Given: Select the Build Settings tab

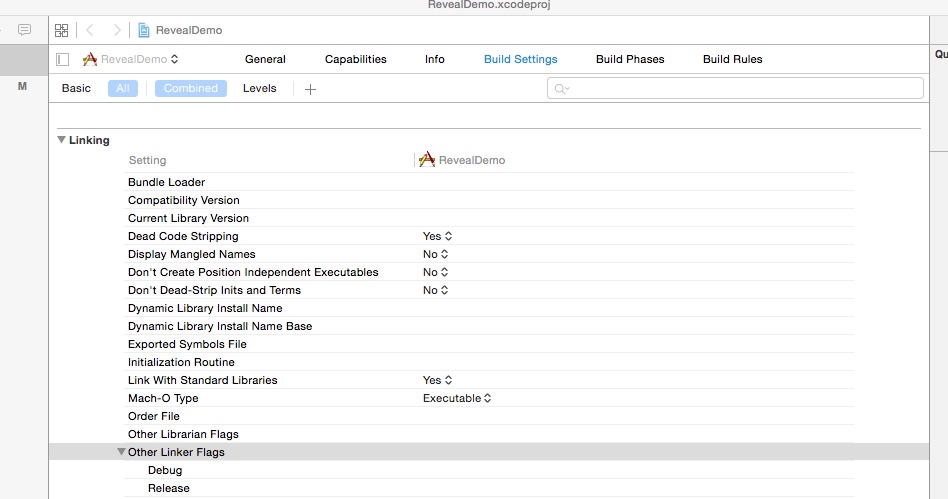Looking at the screenshot, I should tap(521, 59).
